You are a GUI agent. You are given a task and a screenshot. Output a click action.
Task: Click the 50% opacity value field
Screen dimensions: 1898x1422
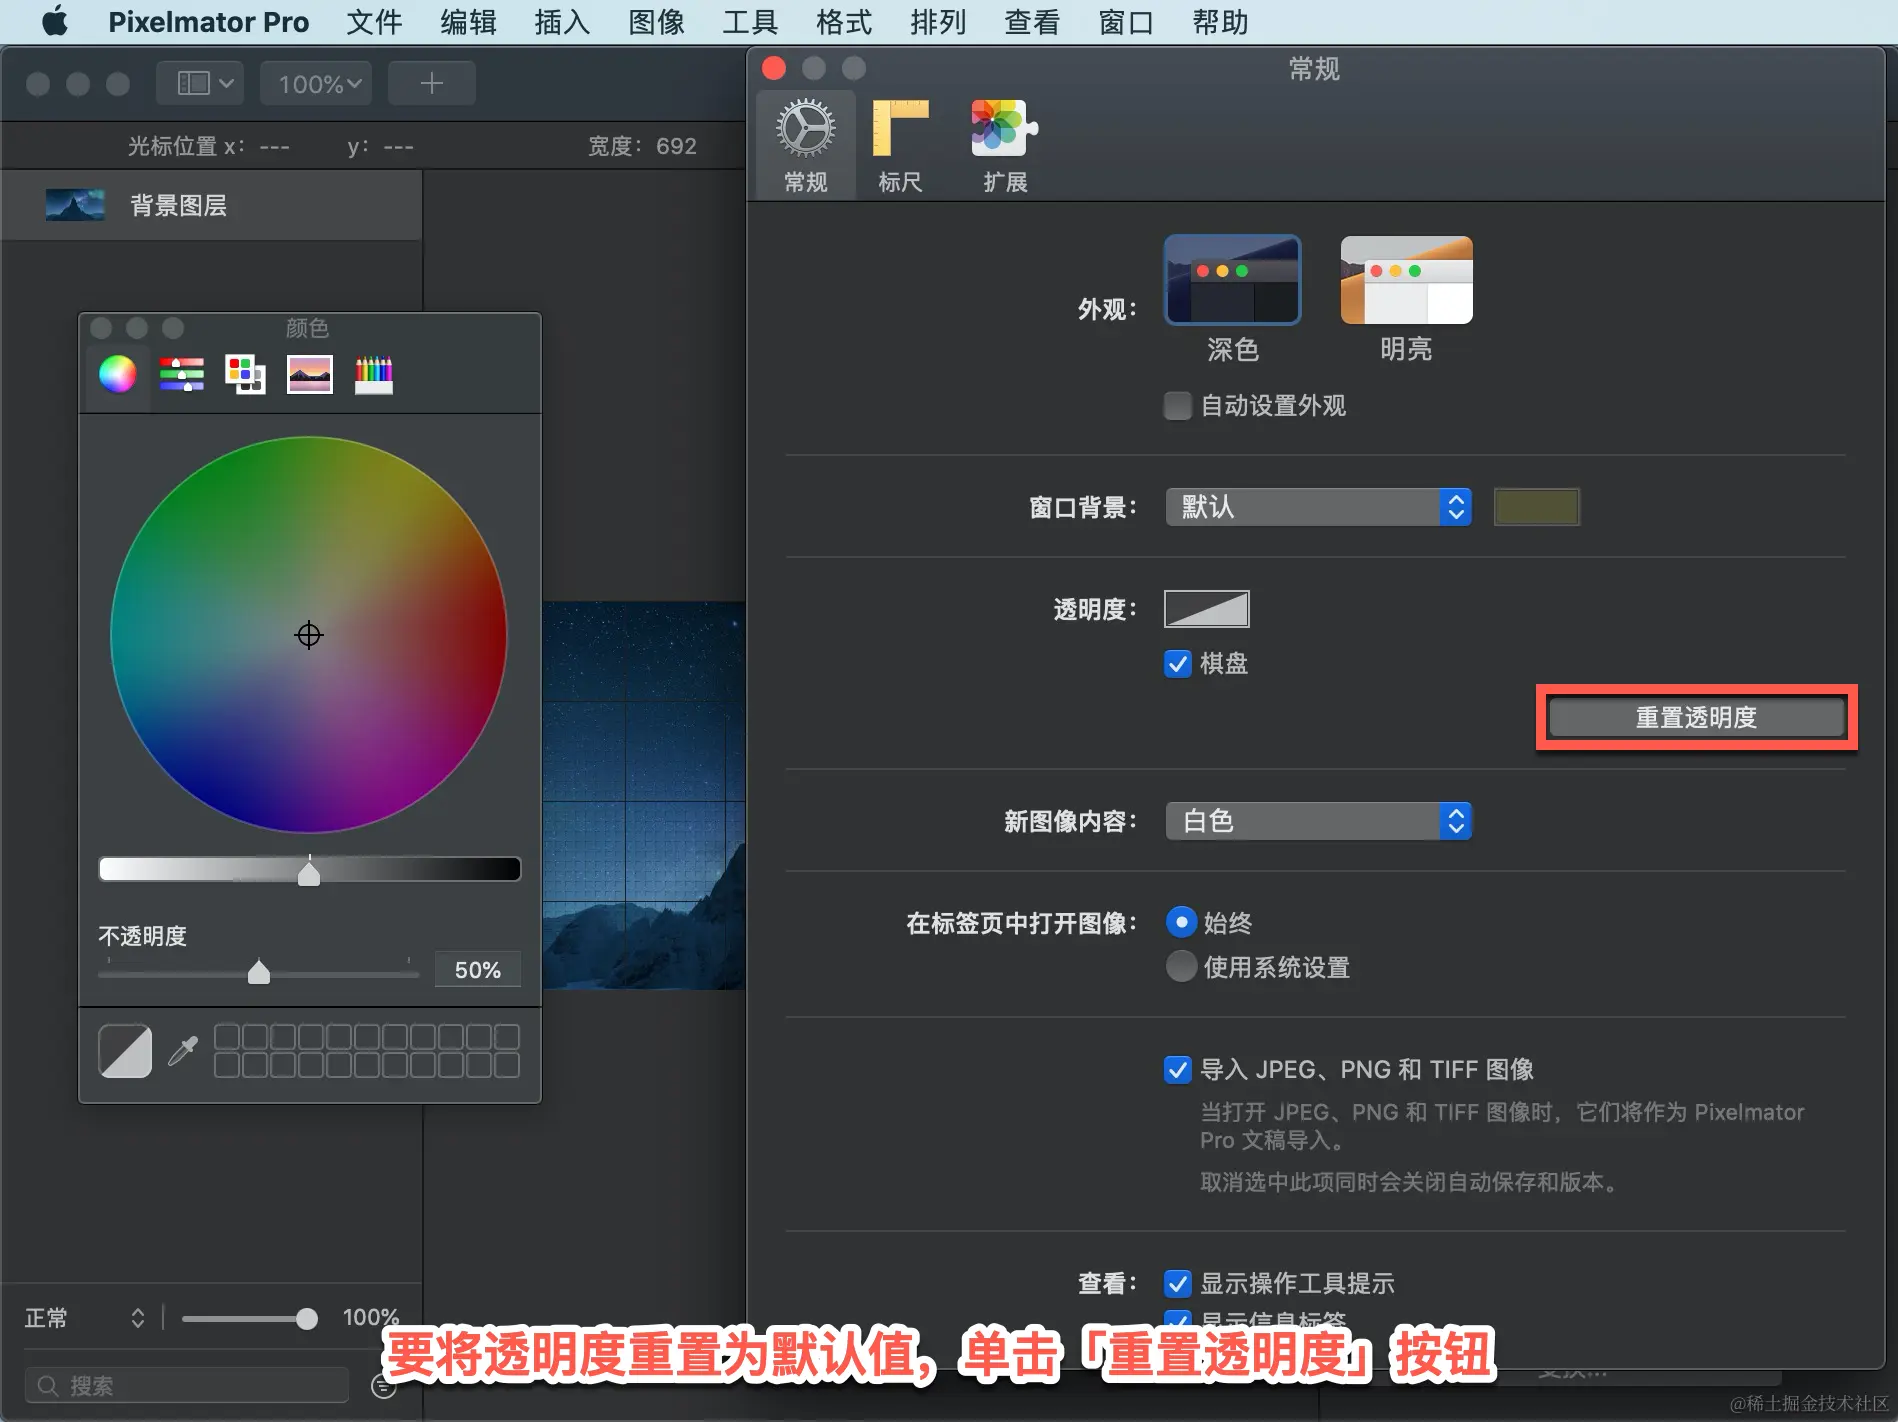pos(478,970)
